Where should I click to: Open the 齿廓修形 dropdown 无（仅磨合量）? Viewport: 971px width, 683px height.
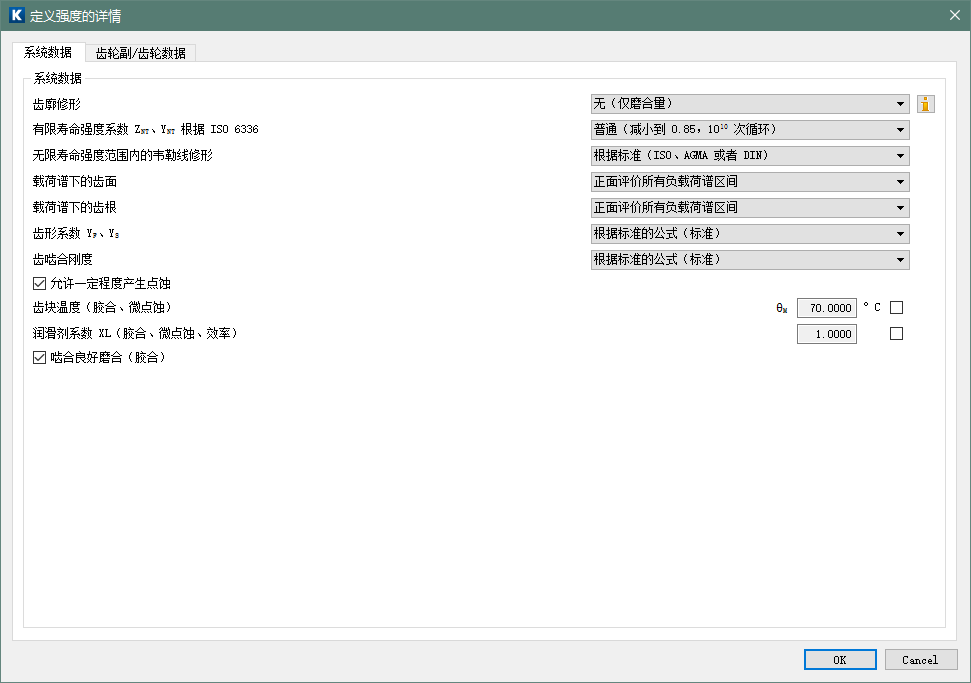(x=750, y=104)
